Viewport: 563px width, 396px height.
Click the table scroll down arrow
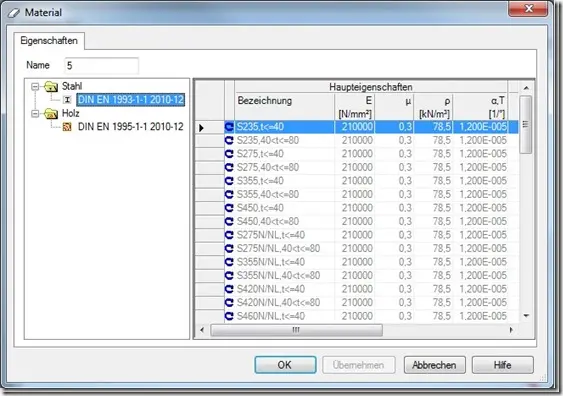[x=526, y=316]
